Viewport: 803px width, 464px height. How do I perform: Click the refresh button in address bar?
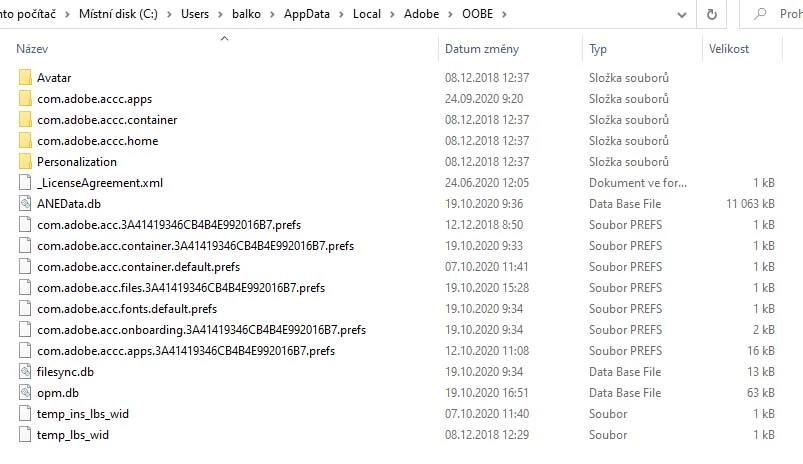point(712,14)
